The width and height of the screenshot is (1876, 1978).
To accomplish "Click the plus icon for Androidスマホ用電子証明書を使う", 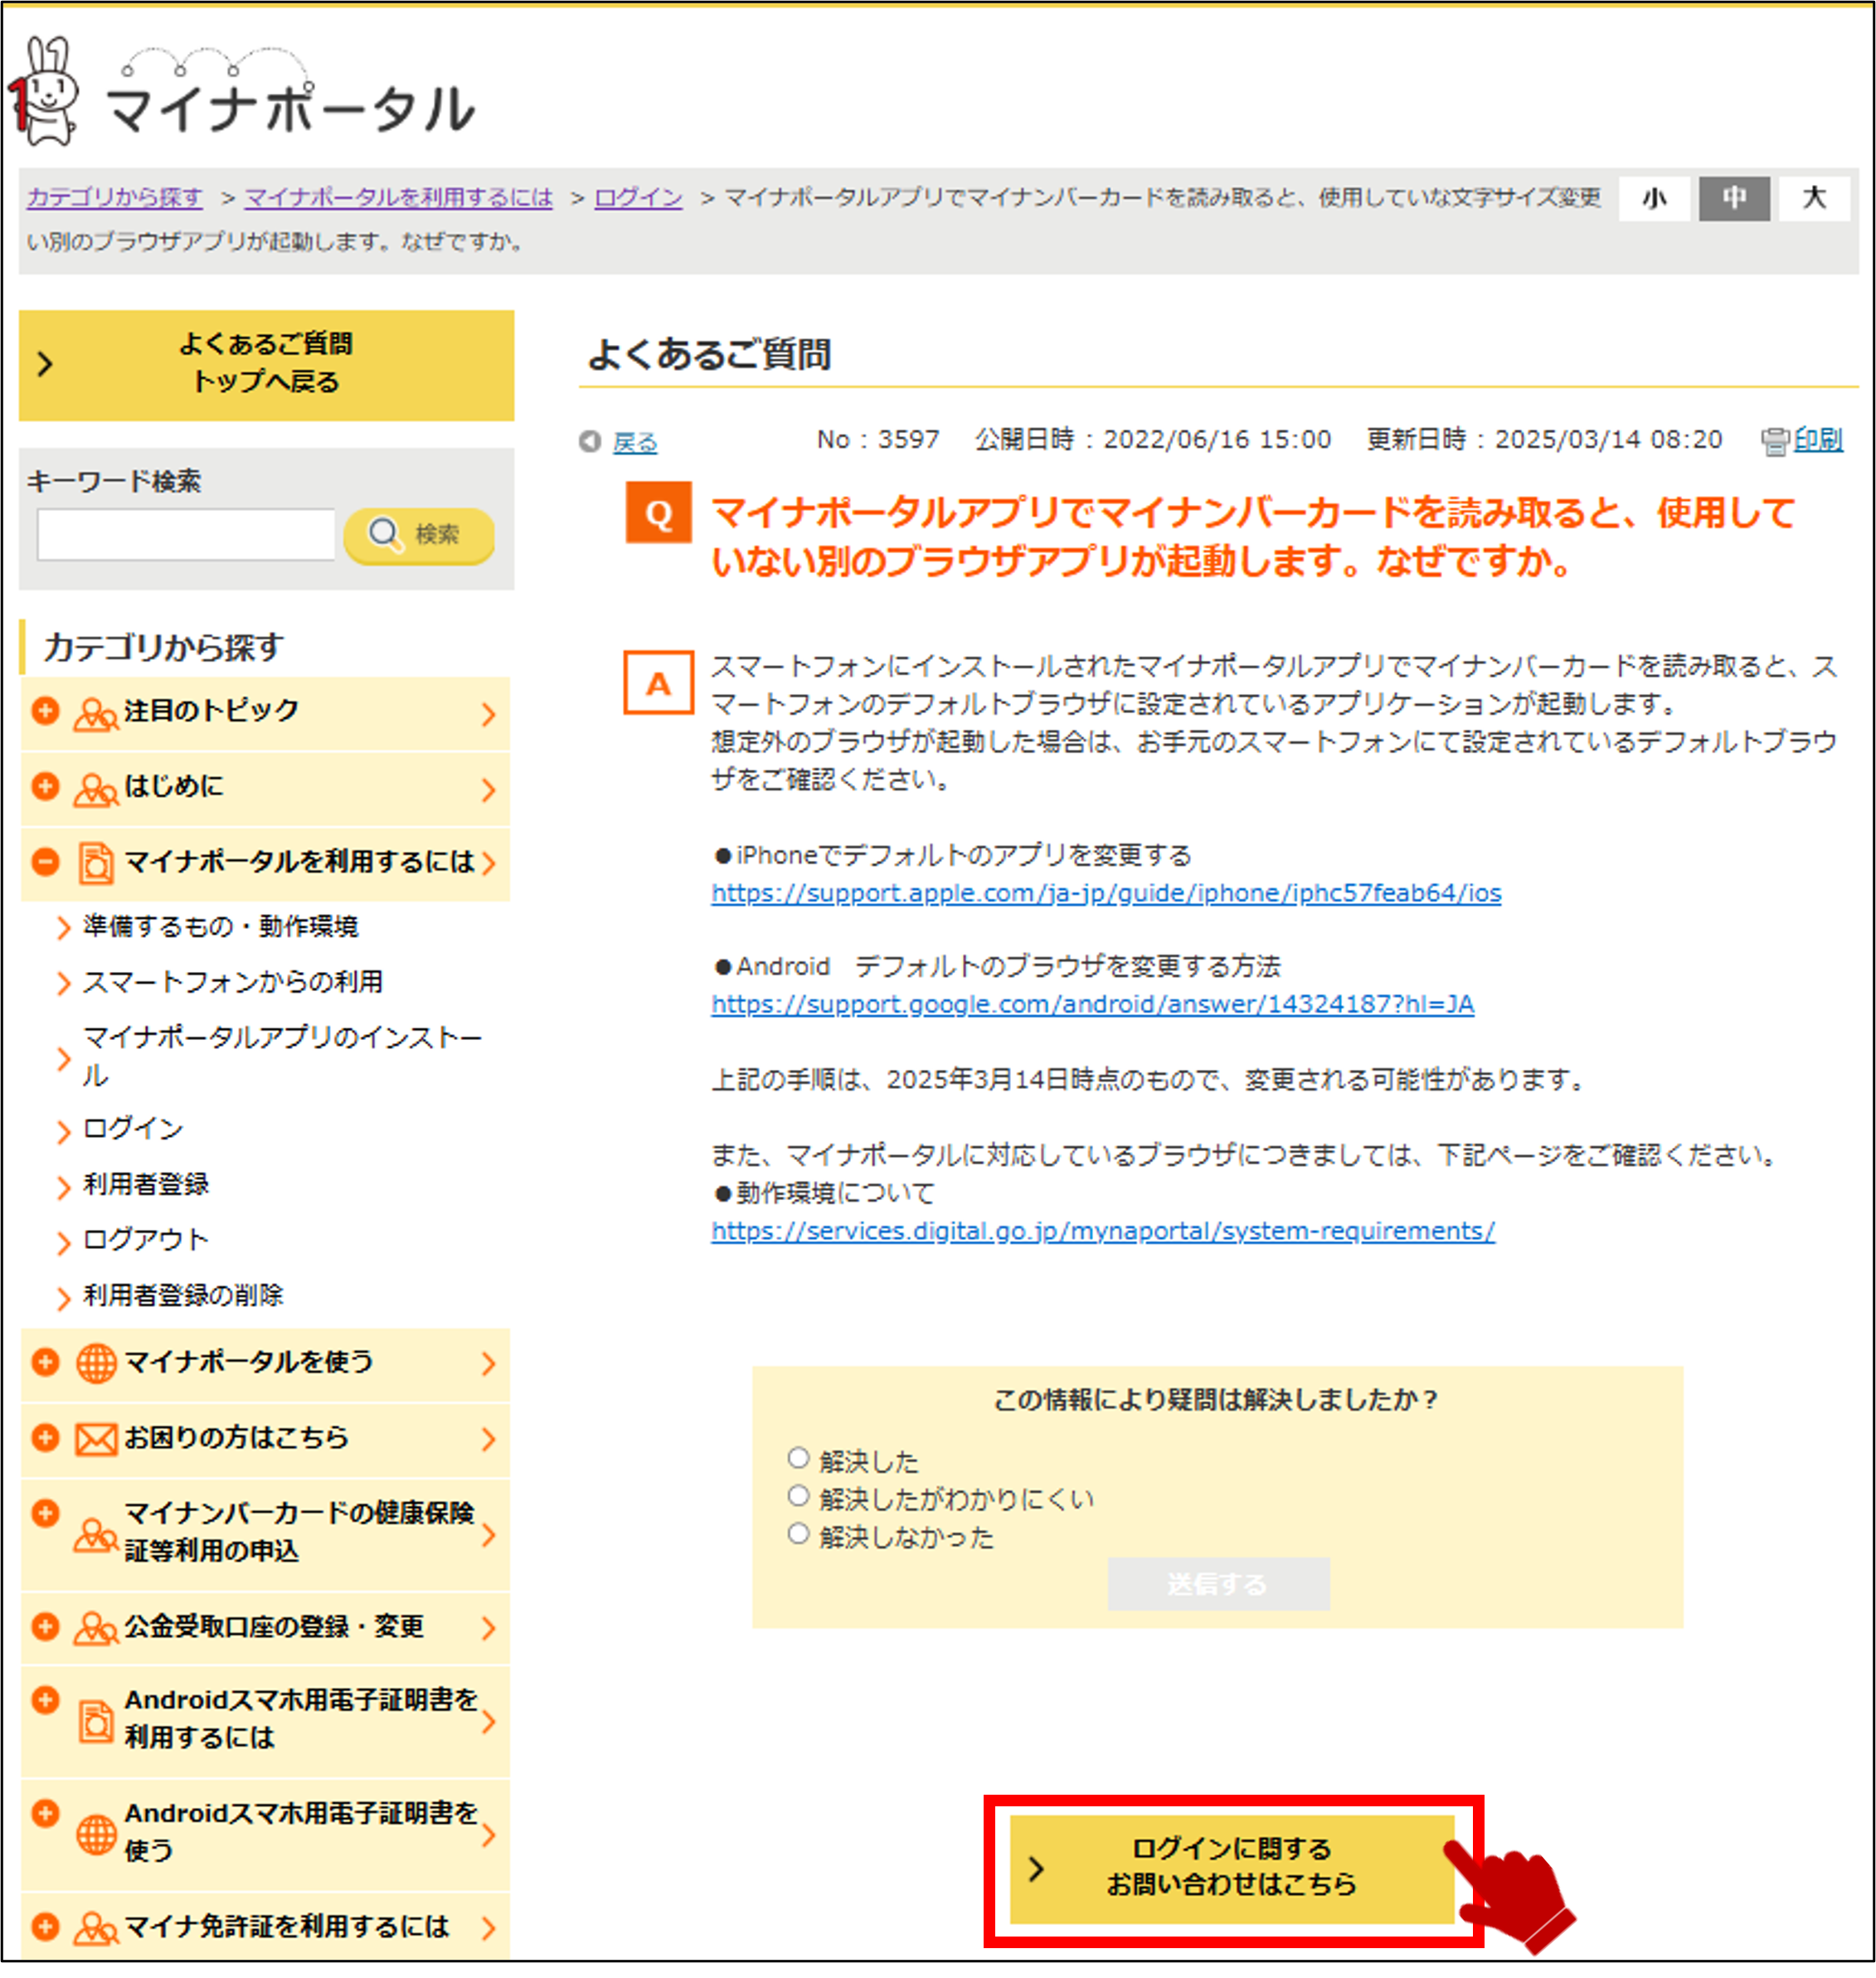I will point(45,1813).
